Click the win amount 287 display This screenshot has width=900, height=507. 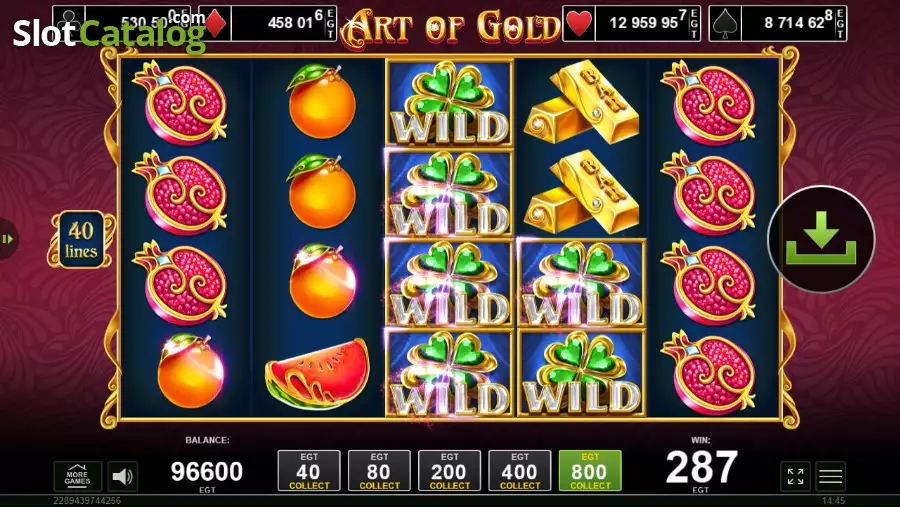tap(701, 467)
